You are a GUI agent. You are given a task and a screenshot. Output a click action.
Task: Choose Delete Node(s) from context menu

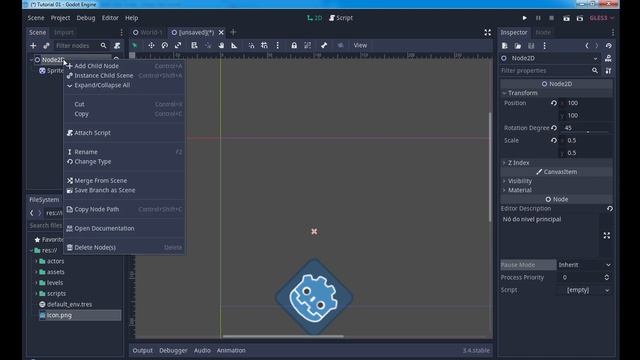(x=124, y=247)
